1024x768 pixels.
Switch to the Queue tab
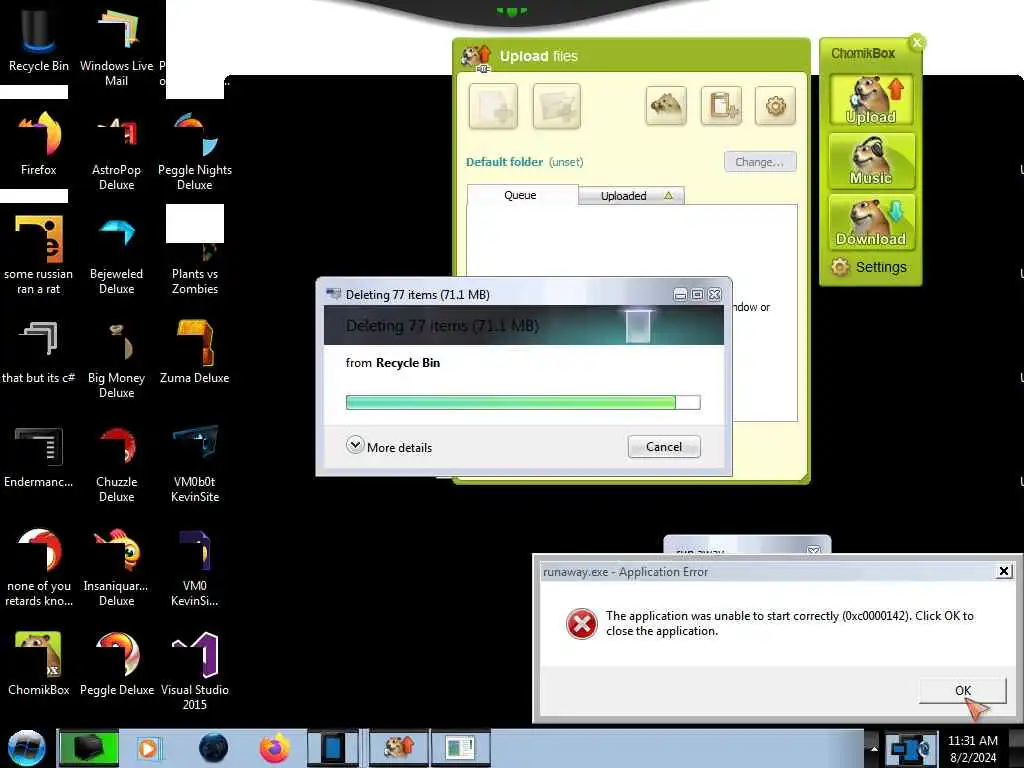(x=520, y=195)
